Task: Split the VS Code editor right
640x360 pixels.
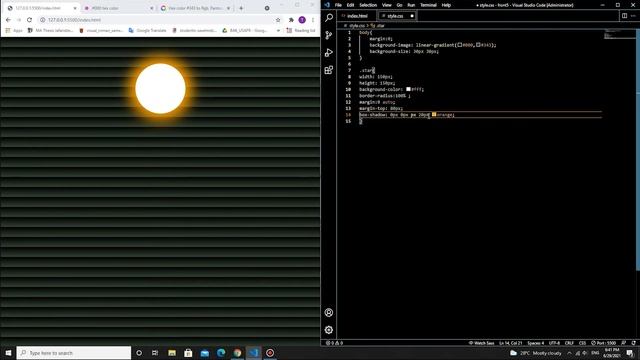Action: point(624,16)
